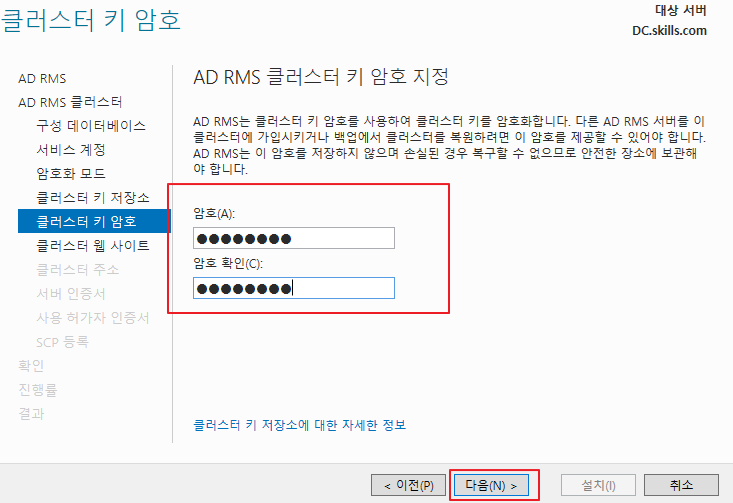Go back with the 이전(P) button
Viewport: 733px width, 503px height.
tap(408, 485)
